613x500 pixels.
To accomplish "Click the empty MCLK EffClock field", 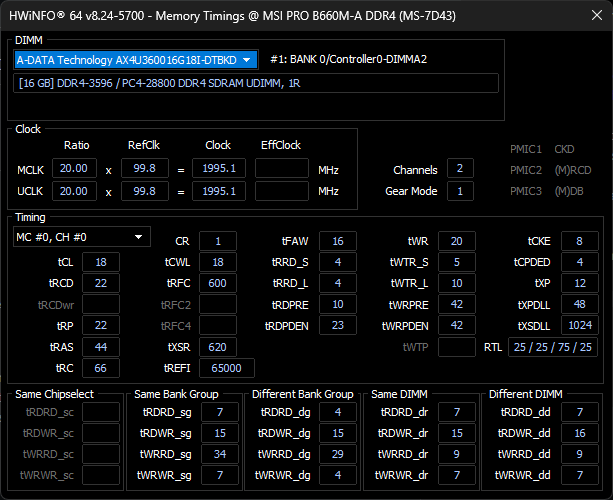I will tap(281, 168).
